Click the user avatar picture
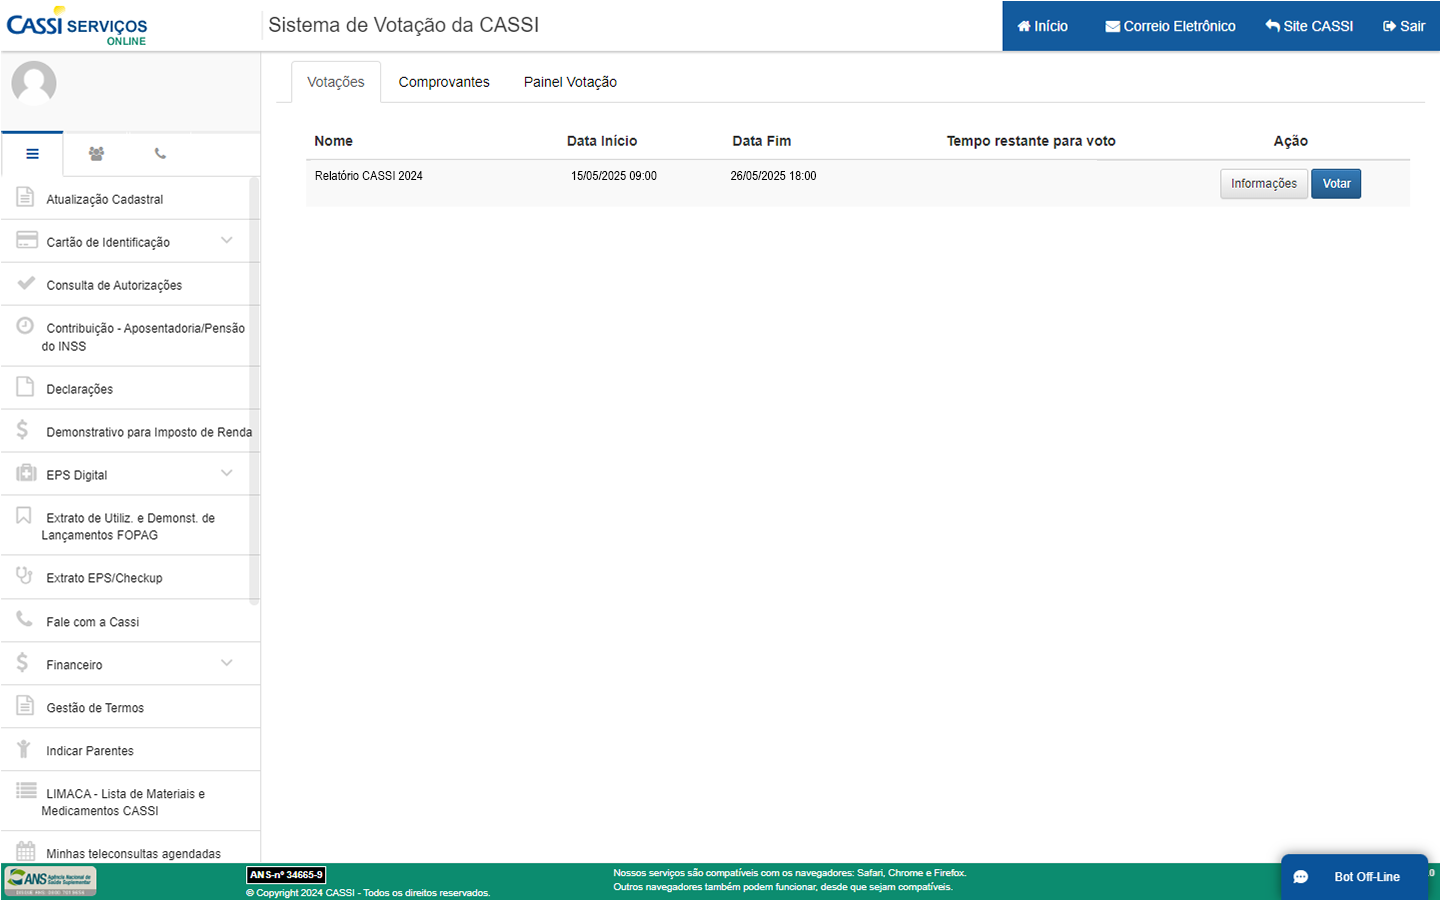Viewport: 1440px width, 900px height. pyautogui.click(x=34, y=83)
